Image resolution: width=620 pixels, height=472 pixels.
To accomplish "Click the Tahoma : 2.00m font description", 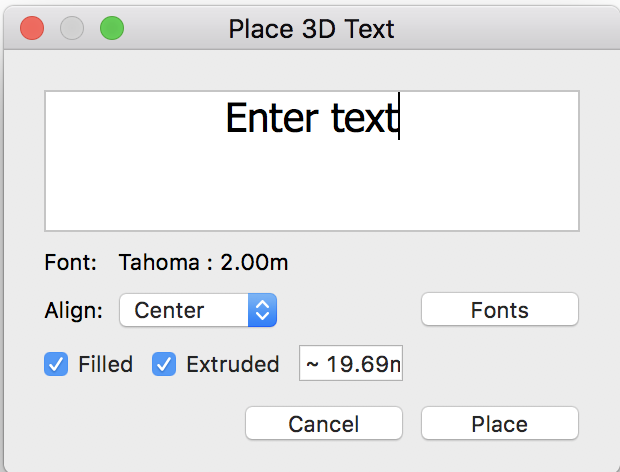I will [x=203, y=263].
